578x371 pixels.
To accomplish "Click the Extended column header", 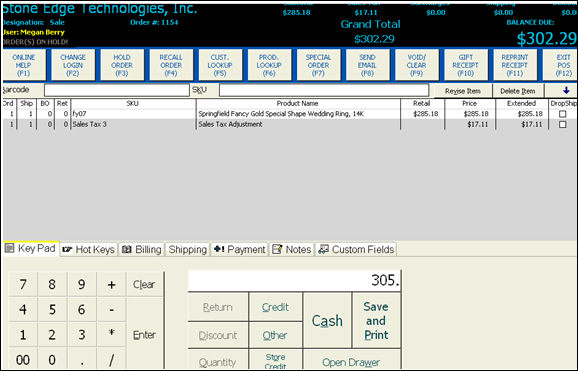I will click(521, 104).
